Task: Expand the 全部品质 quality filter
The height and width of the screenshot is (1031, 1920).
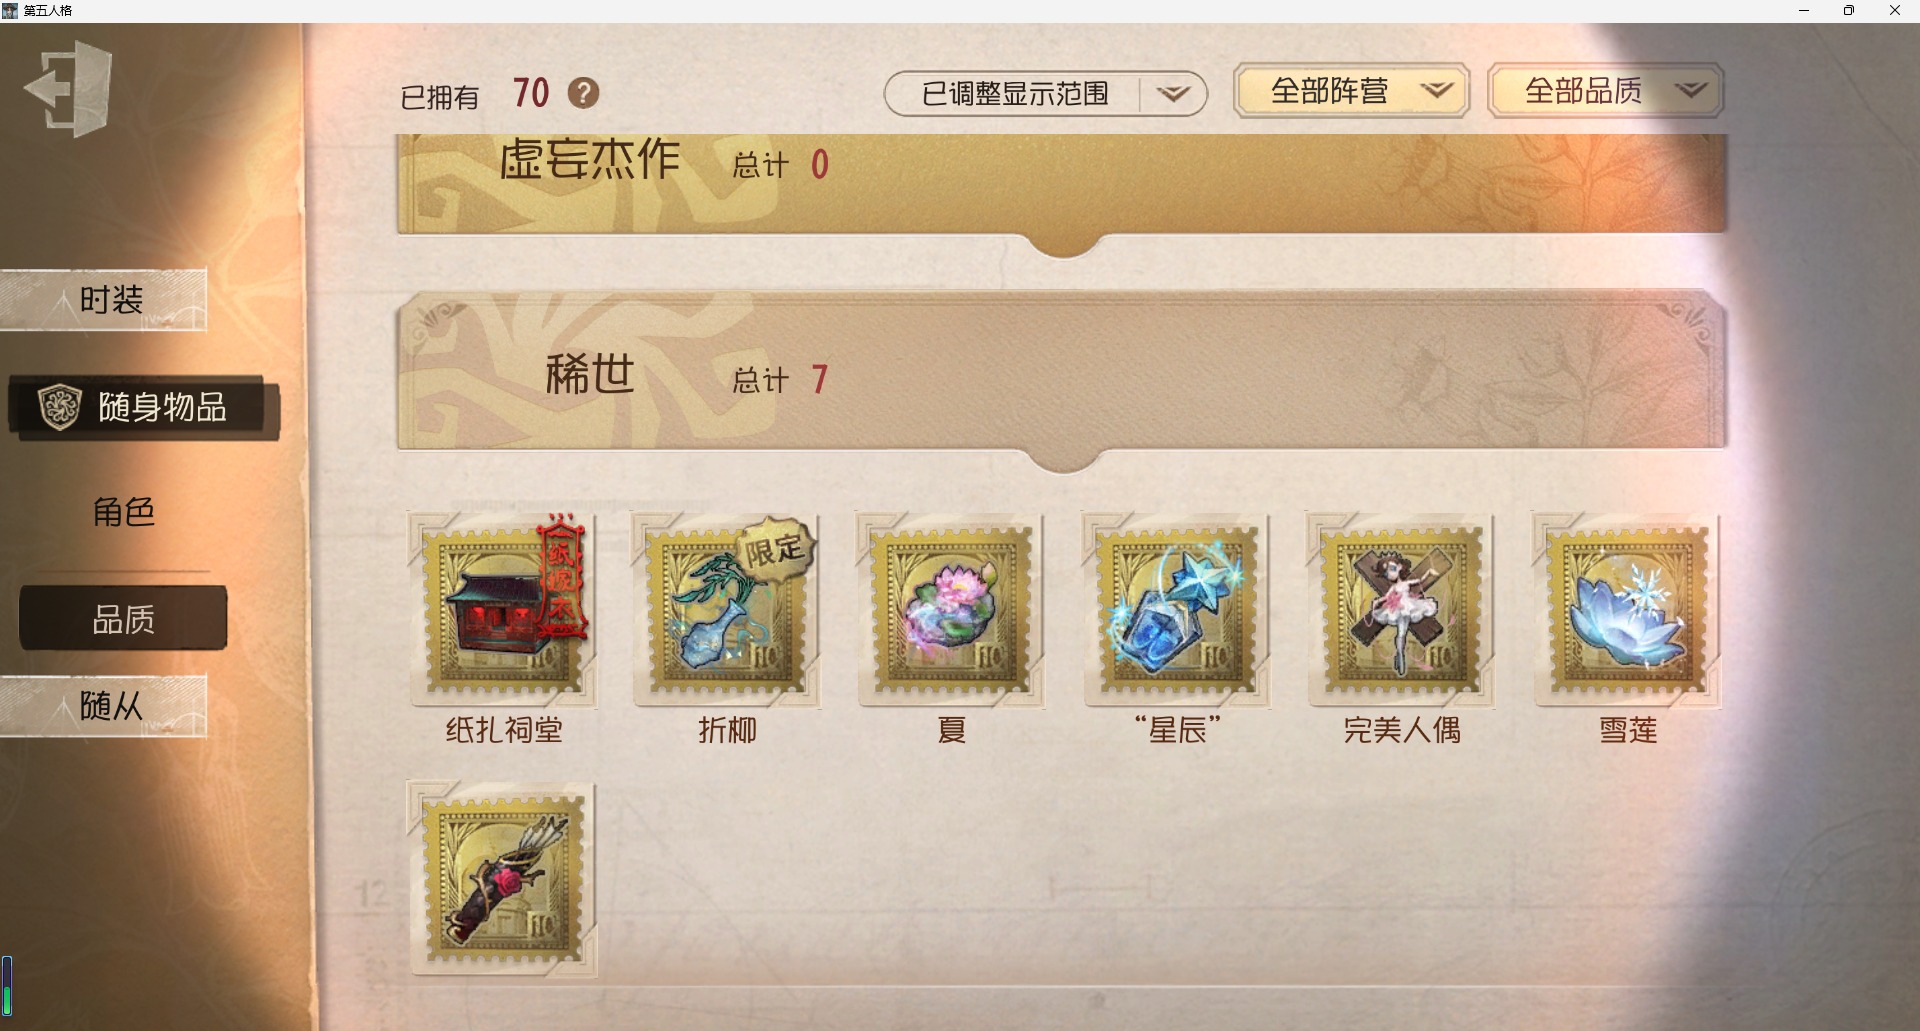Action: (1605, 91)
